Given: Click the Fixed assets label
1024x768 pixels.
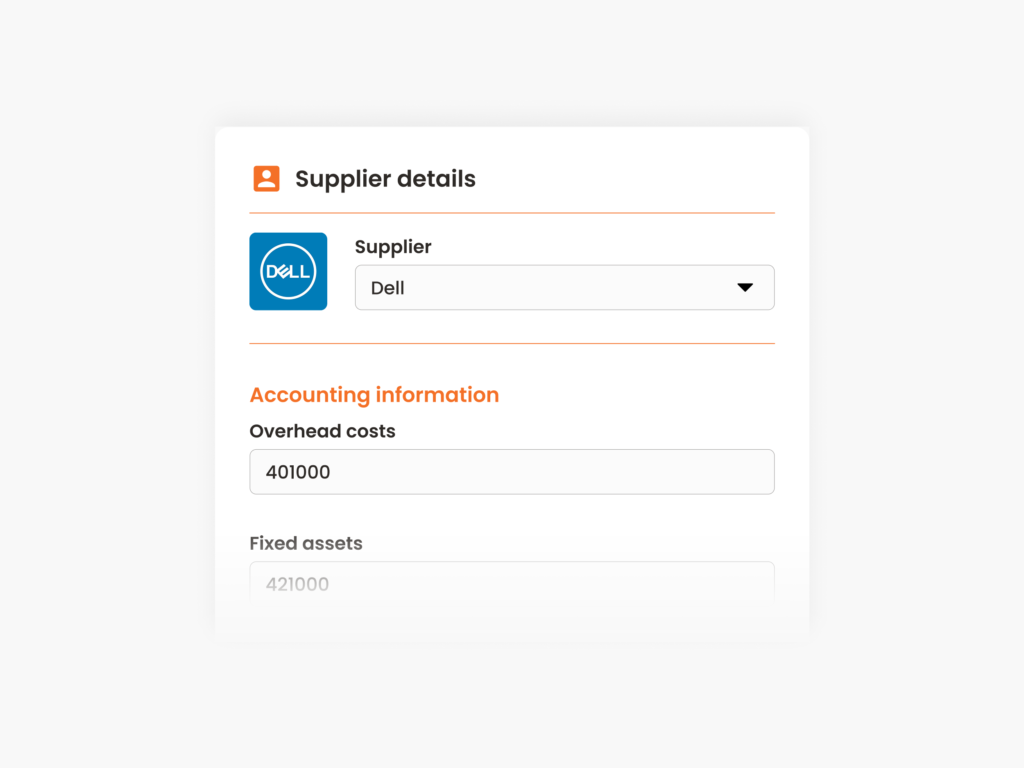Looking at the screenshot, I should point(306,543).
